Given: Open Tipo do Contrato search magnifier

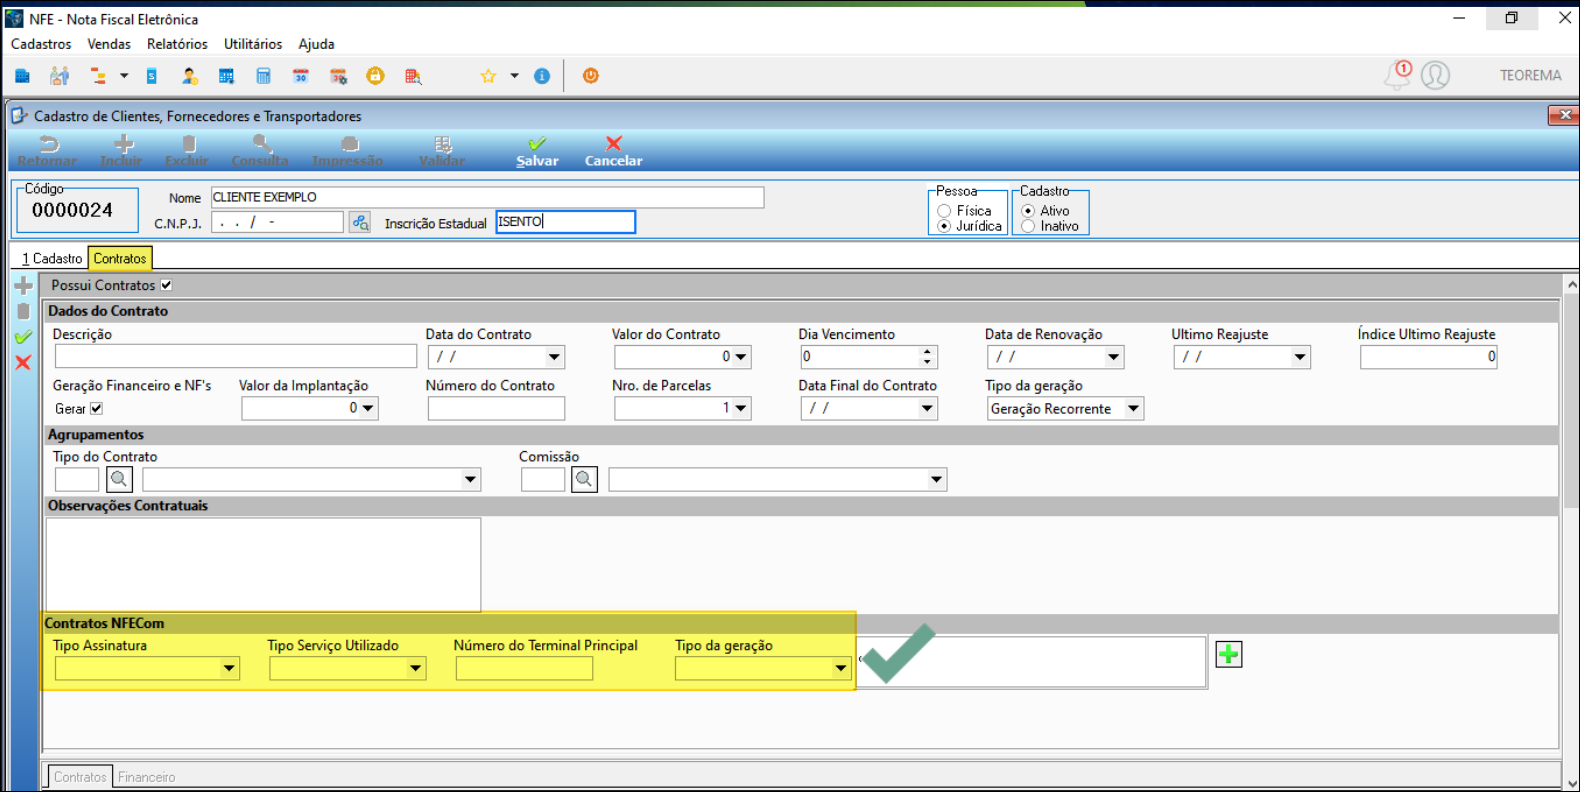Looking at the screenshot, I should point(119,480).
